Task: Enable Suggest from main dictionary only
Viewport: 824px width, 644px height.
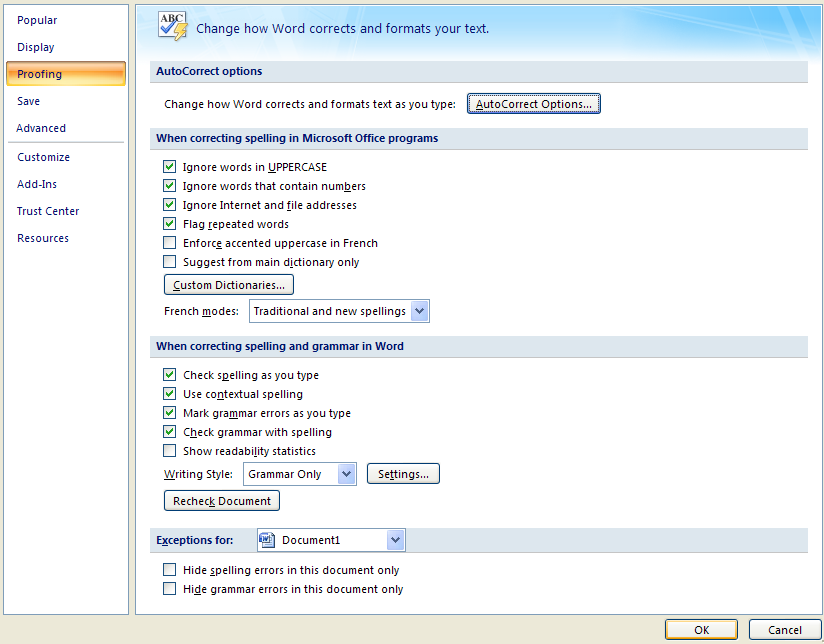Action: [x=169, y=261]
